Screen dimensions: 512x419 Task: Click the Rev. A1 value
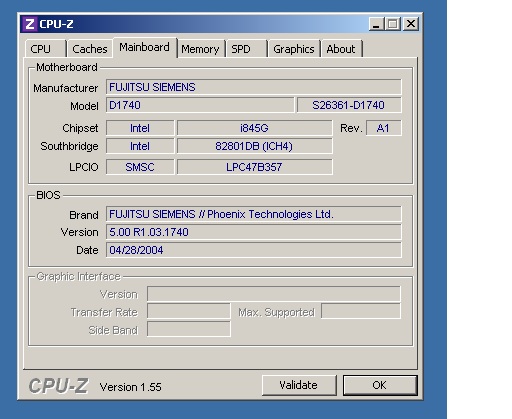pyautogui.click(x=384, y=128)
